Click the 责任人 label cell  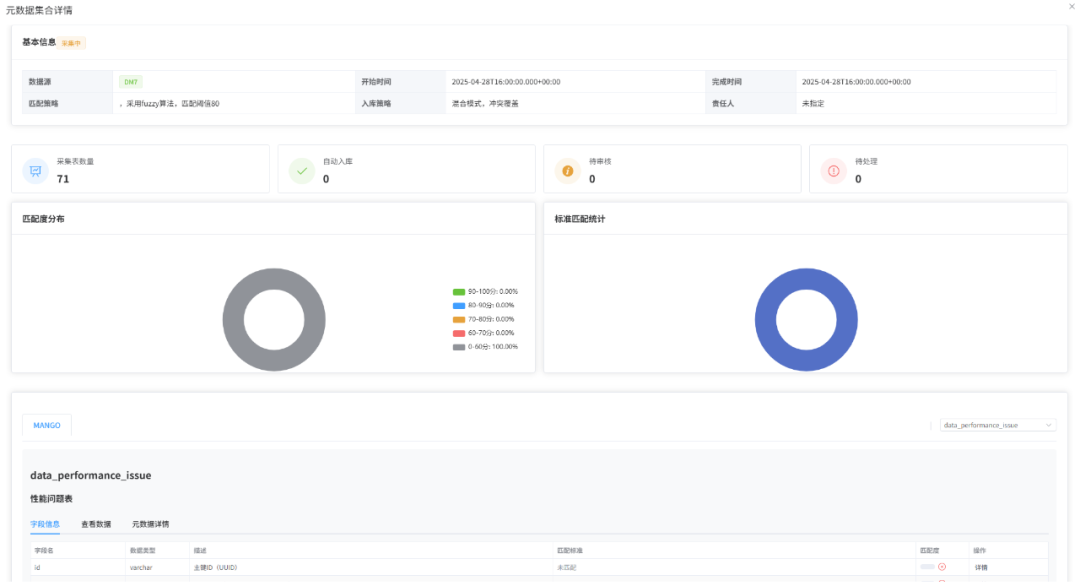(x=751, y=103)
